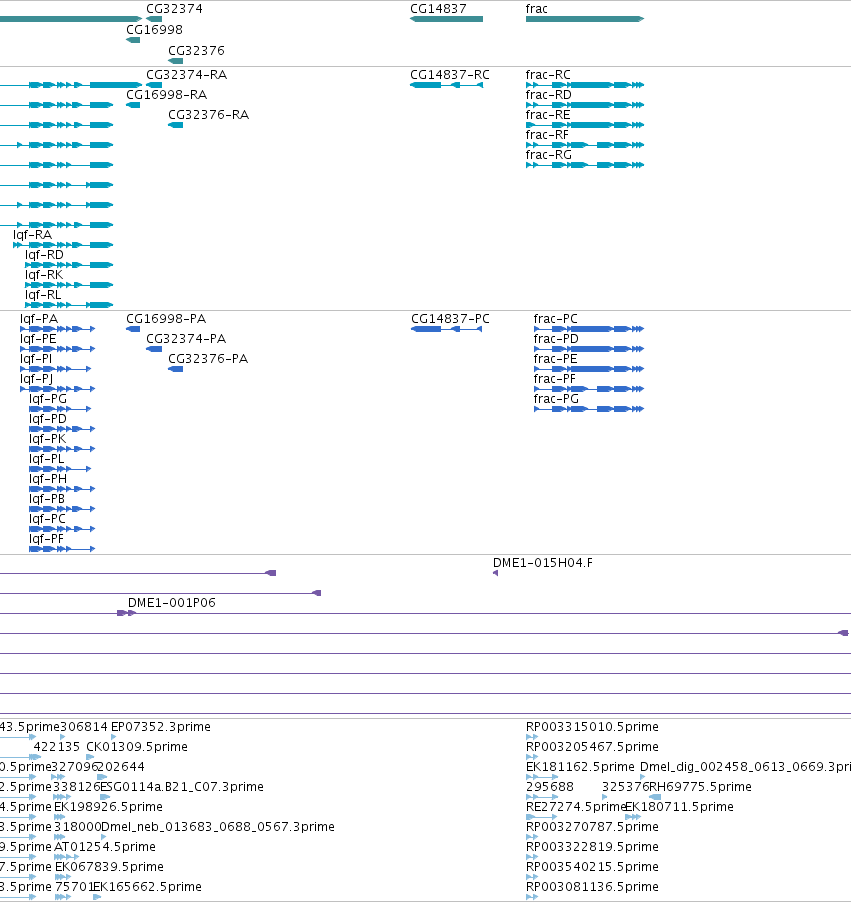This screenshot has height=902, width=851.
Task: Open the lqf-PJ protein label
Action: point(36,379)
